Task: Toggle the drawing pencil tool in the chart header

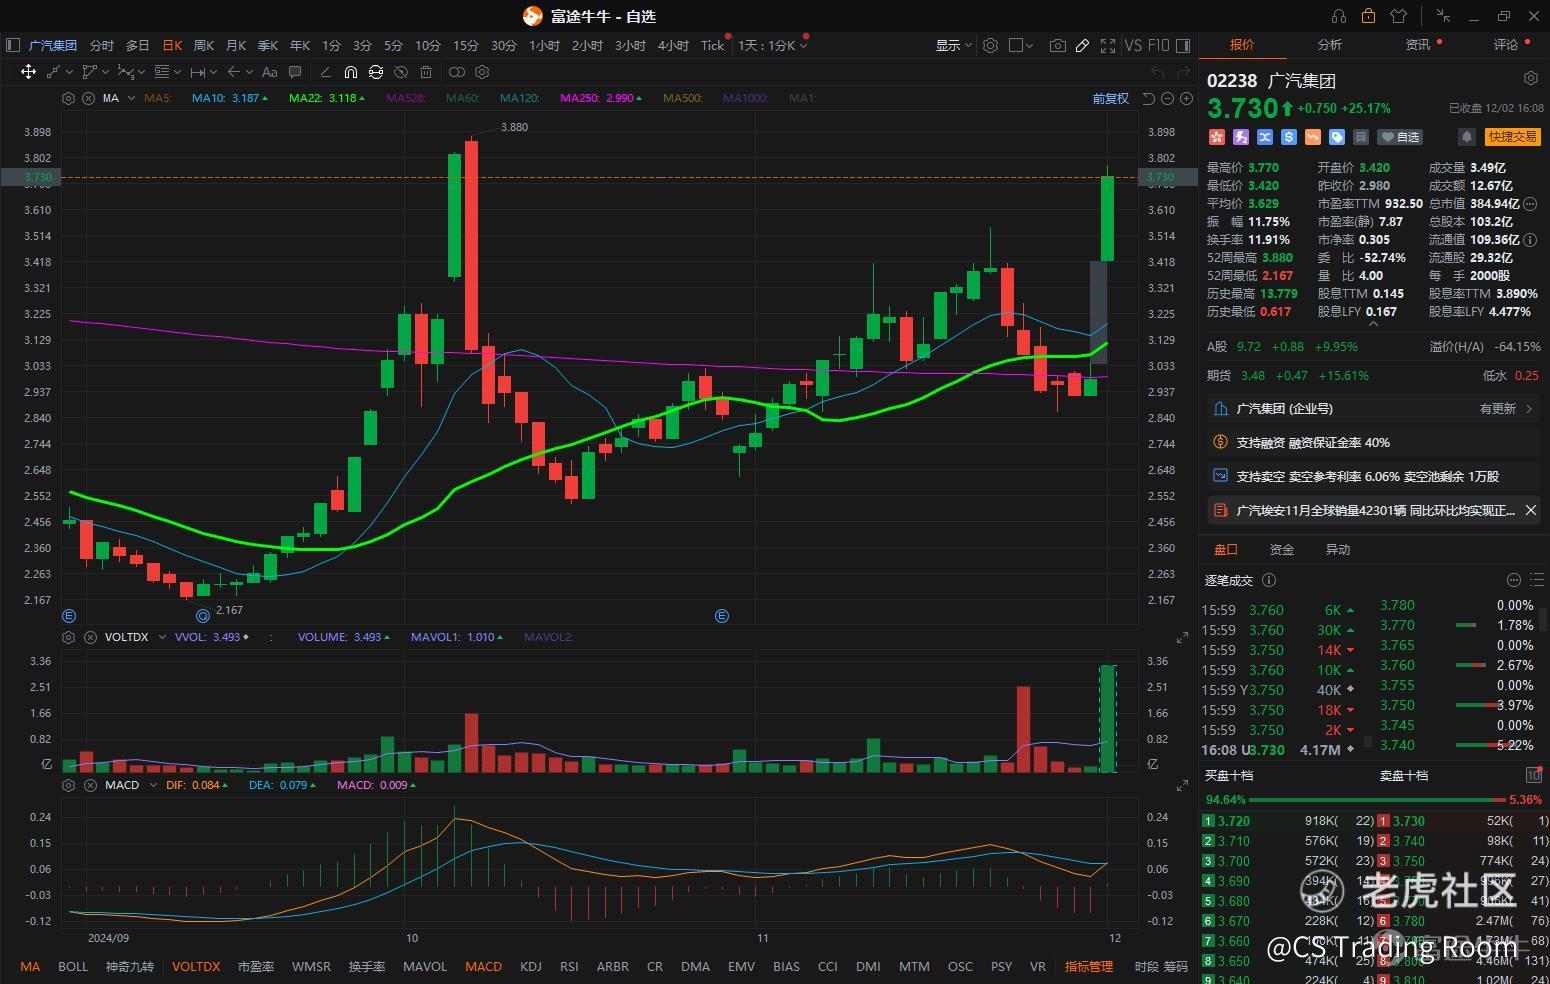Action: pyautogui.click(x=1082, y=45)
